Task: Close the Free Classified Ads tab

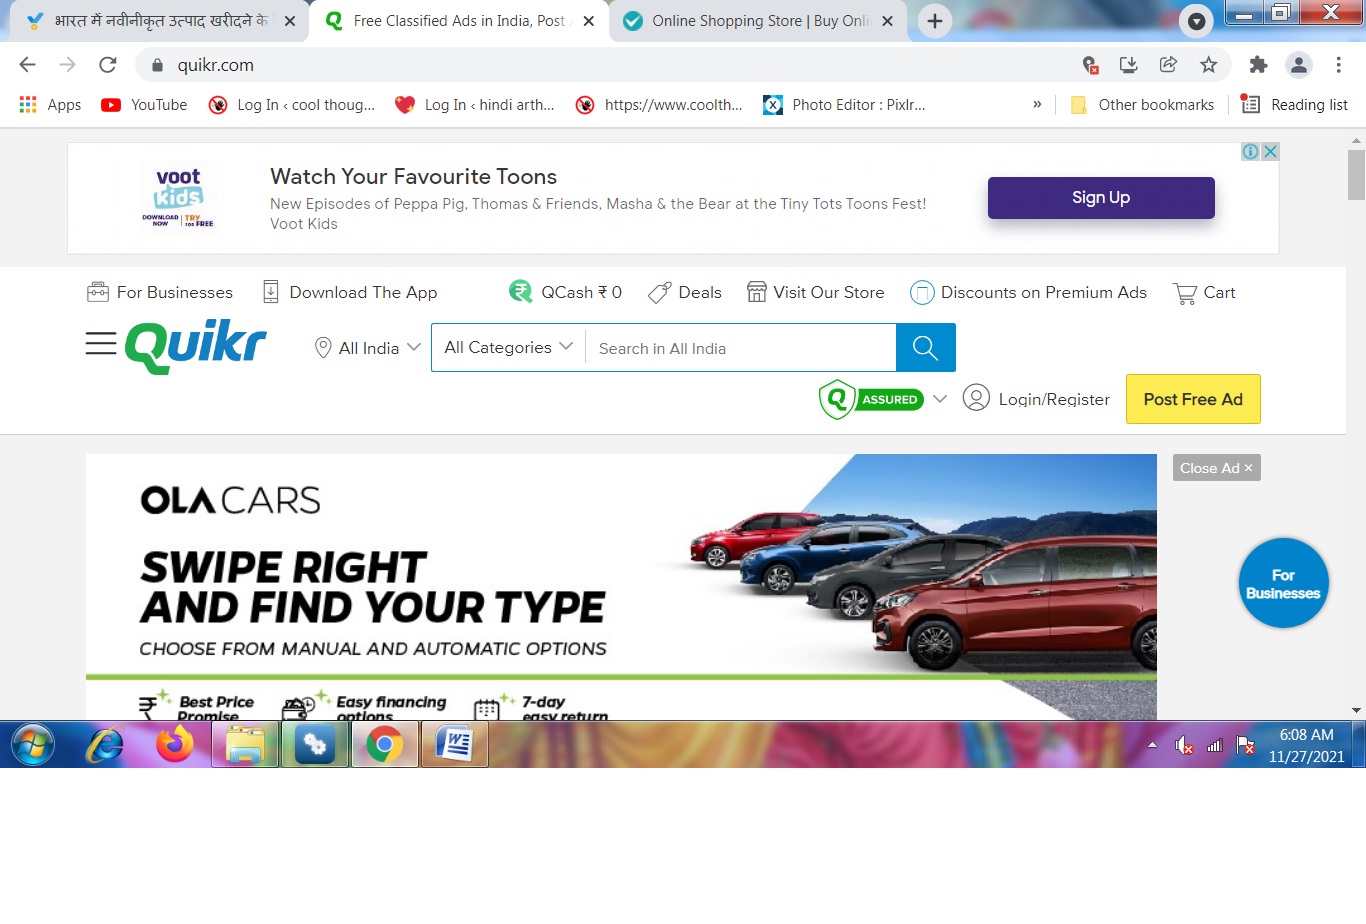Action: [589, 21]
